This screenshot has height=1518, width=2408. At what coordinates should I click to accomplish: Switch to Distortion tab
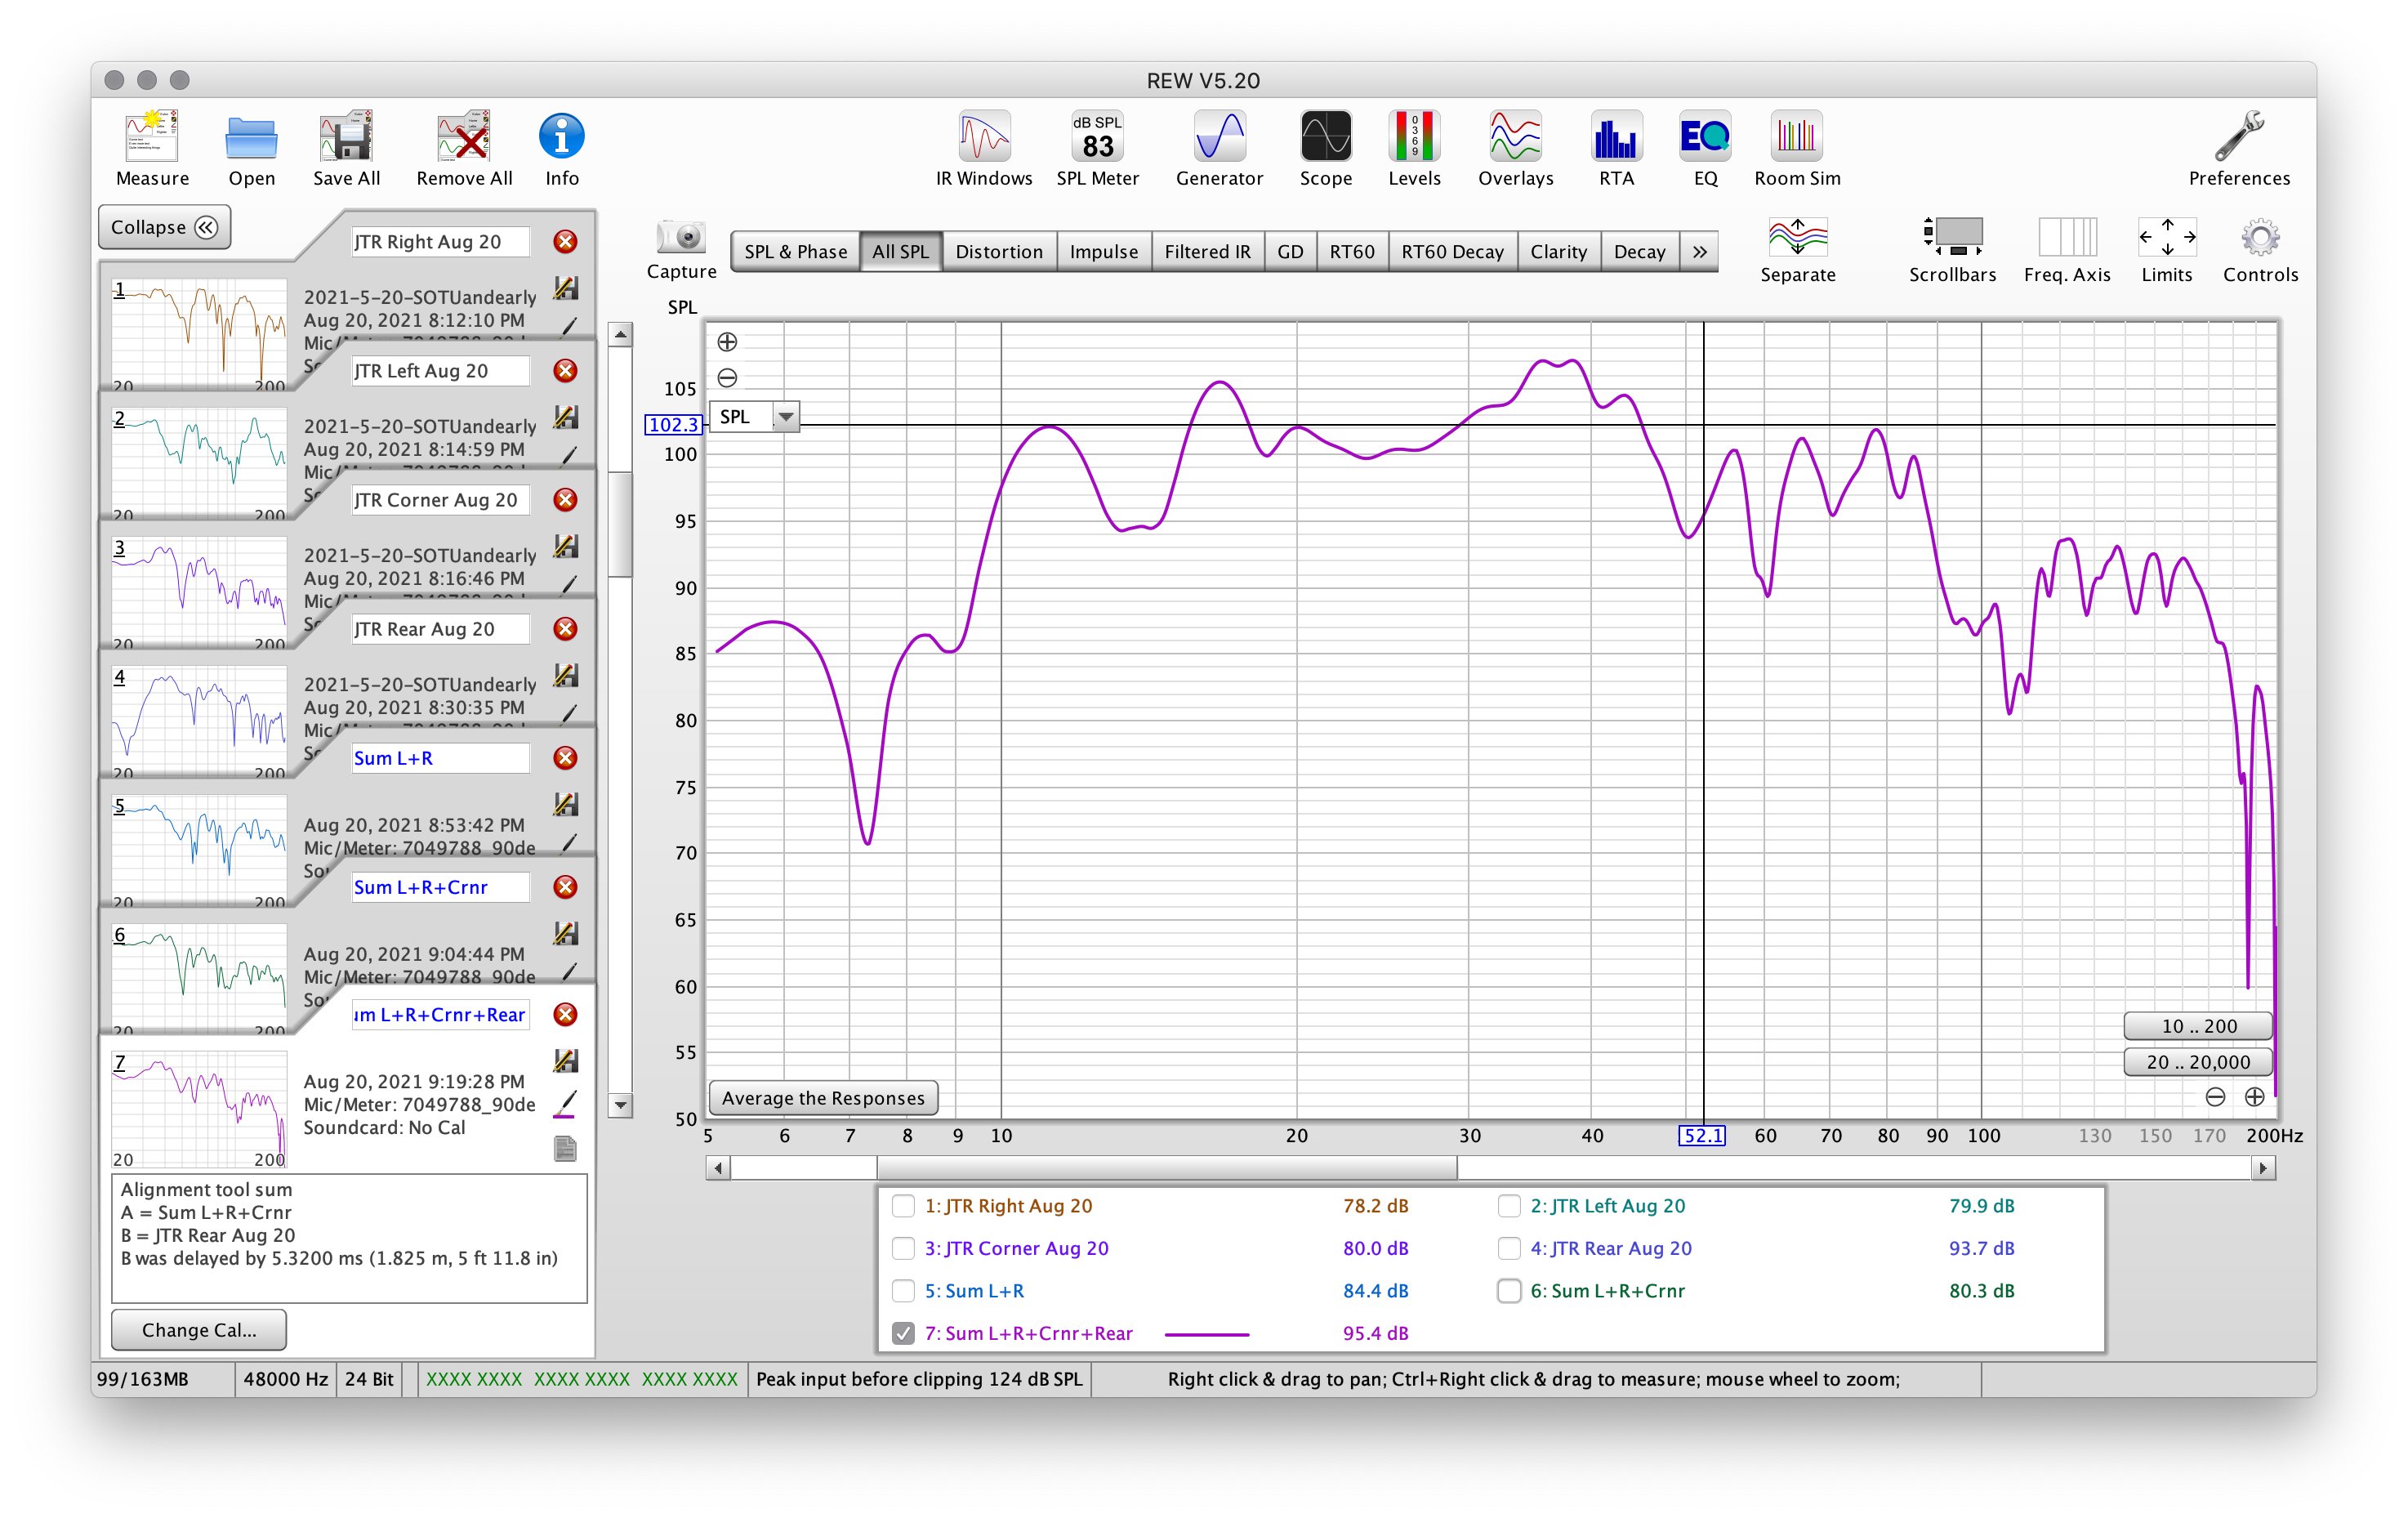[x=998, y=252]
